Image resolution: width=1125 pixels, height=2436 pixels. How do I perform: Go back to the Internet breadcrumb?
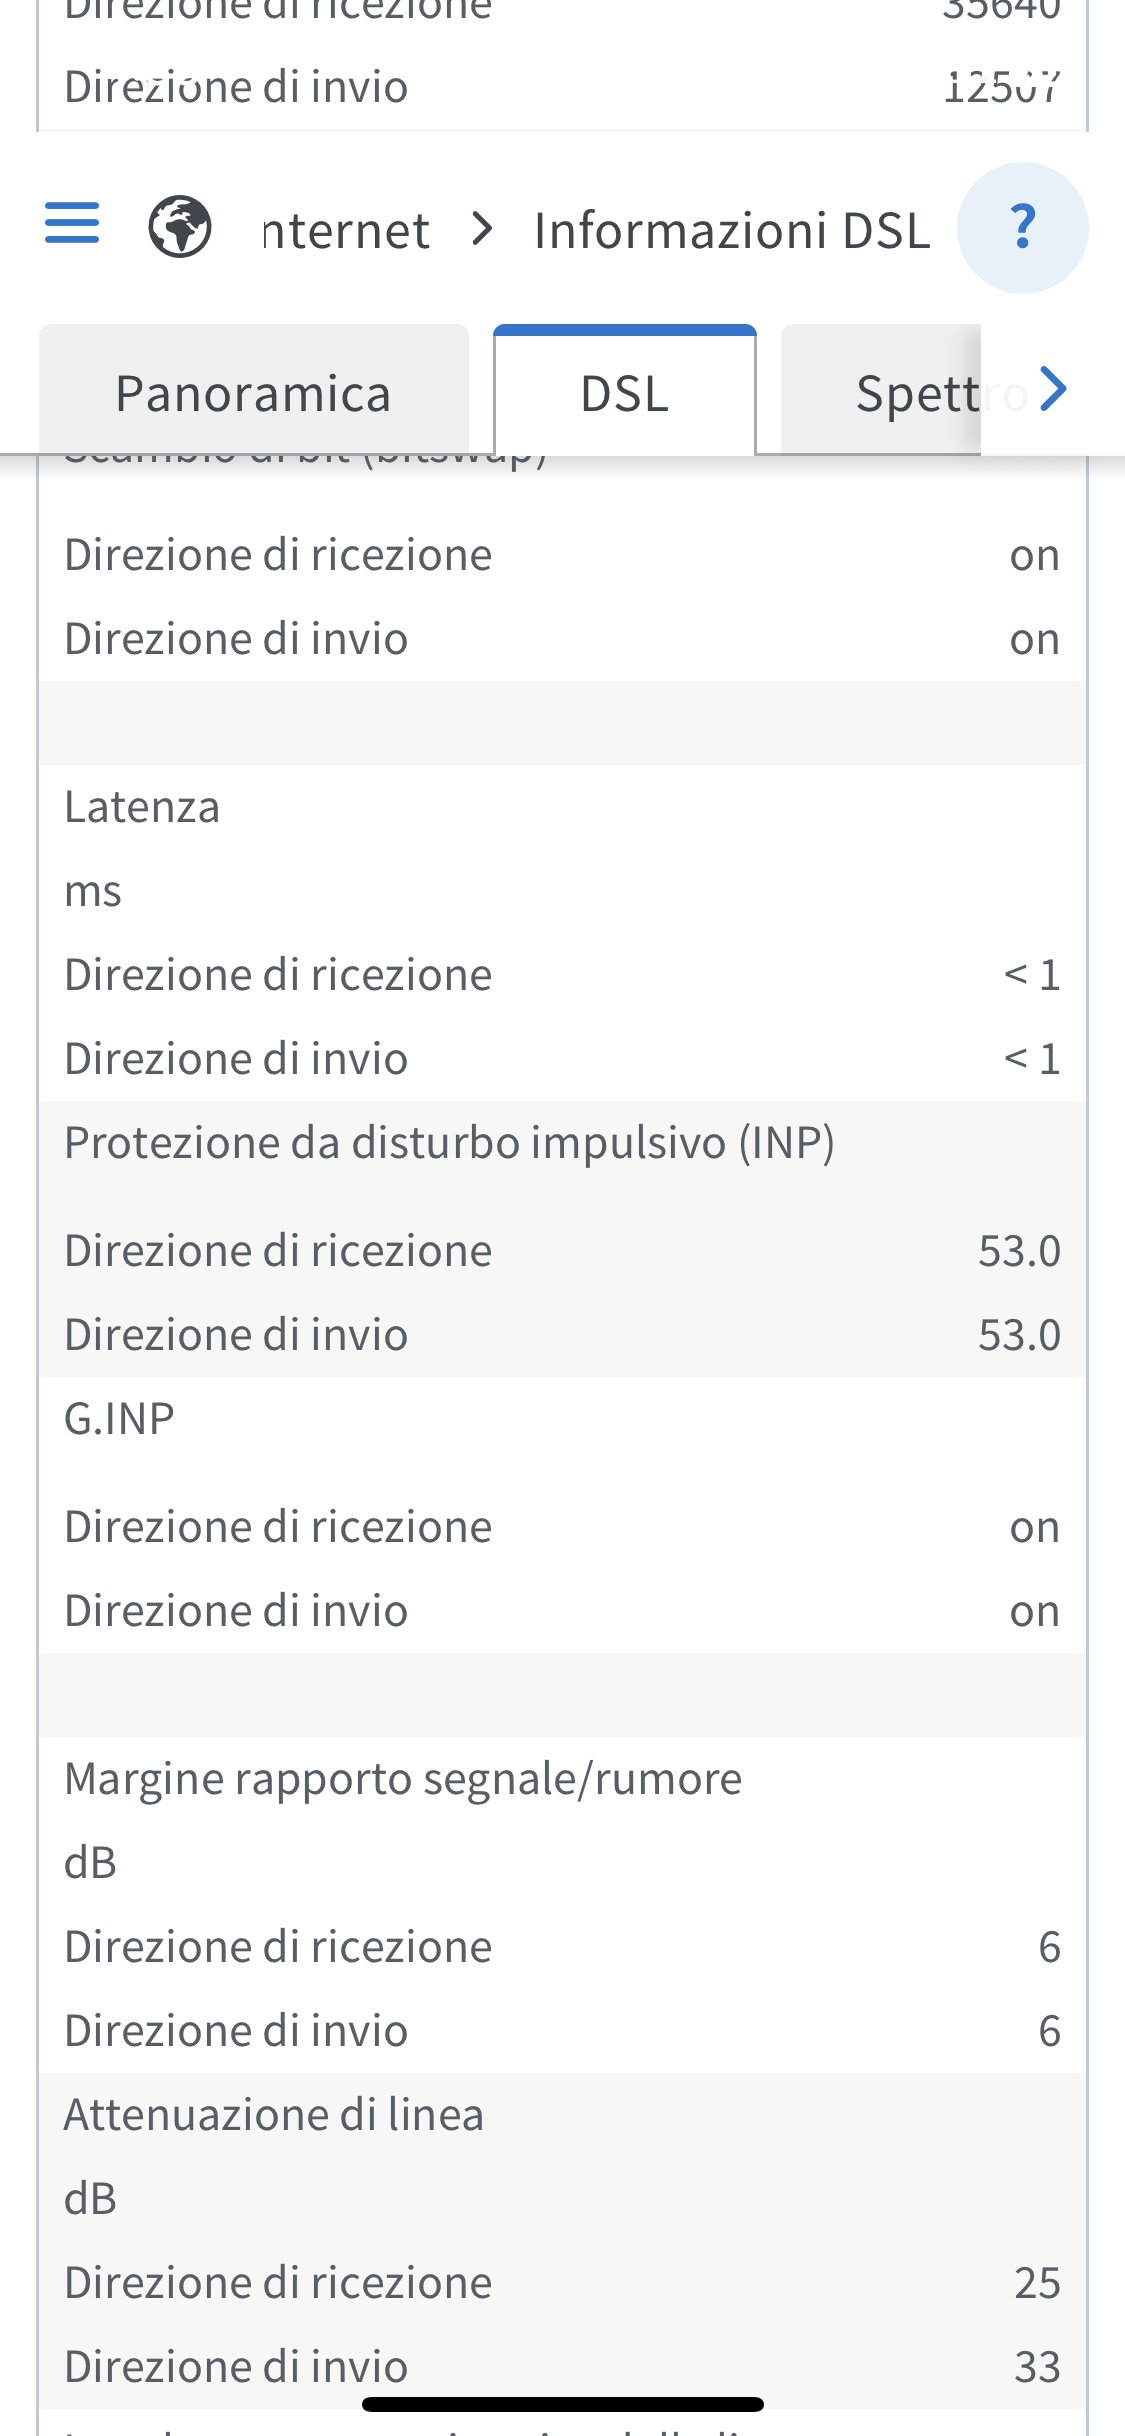[x=346, y=231]
